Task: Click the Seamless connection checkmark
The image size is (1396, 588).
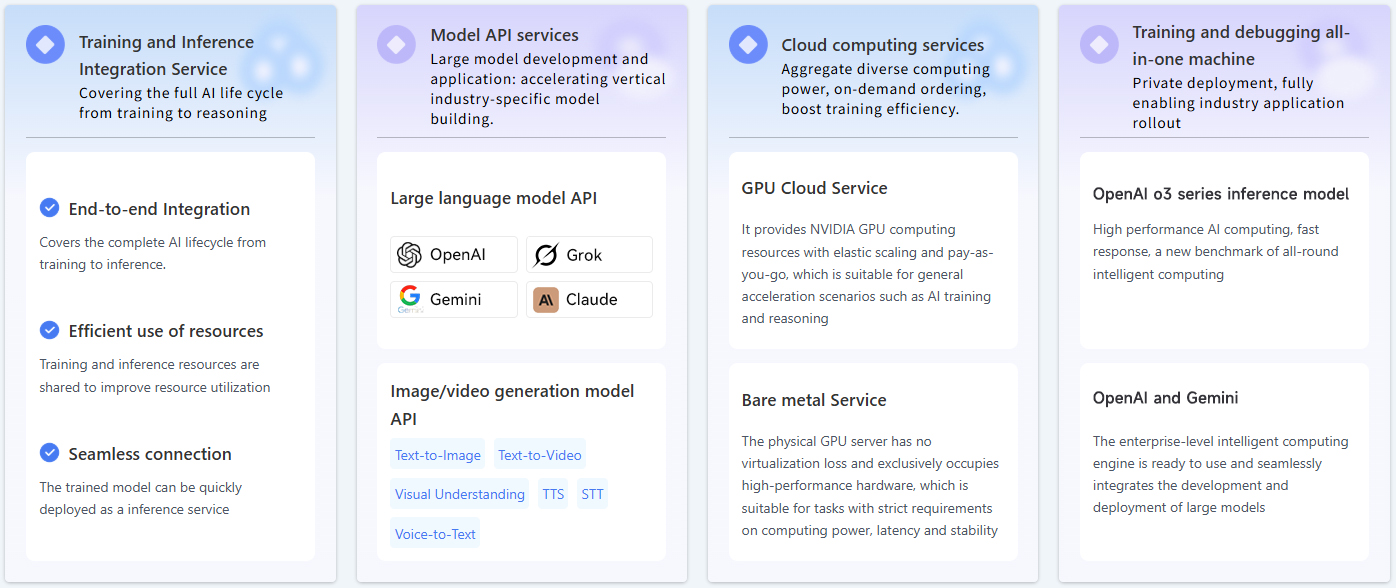Action: pos(49,453)
